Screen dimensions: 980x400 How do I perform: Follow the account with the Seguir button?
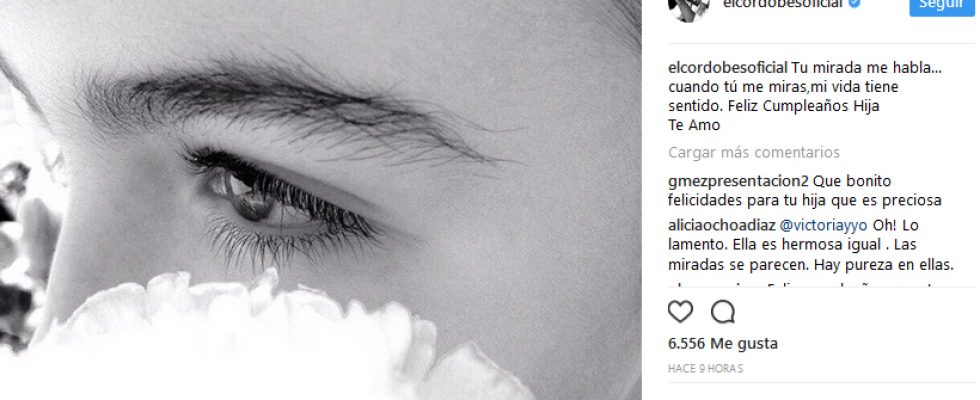[941, 6]
